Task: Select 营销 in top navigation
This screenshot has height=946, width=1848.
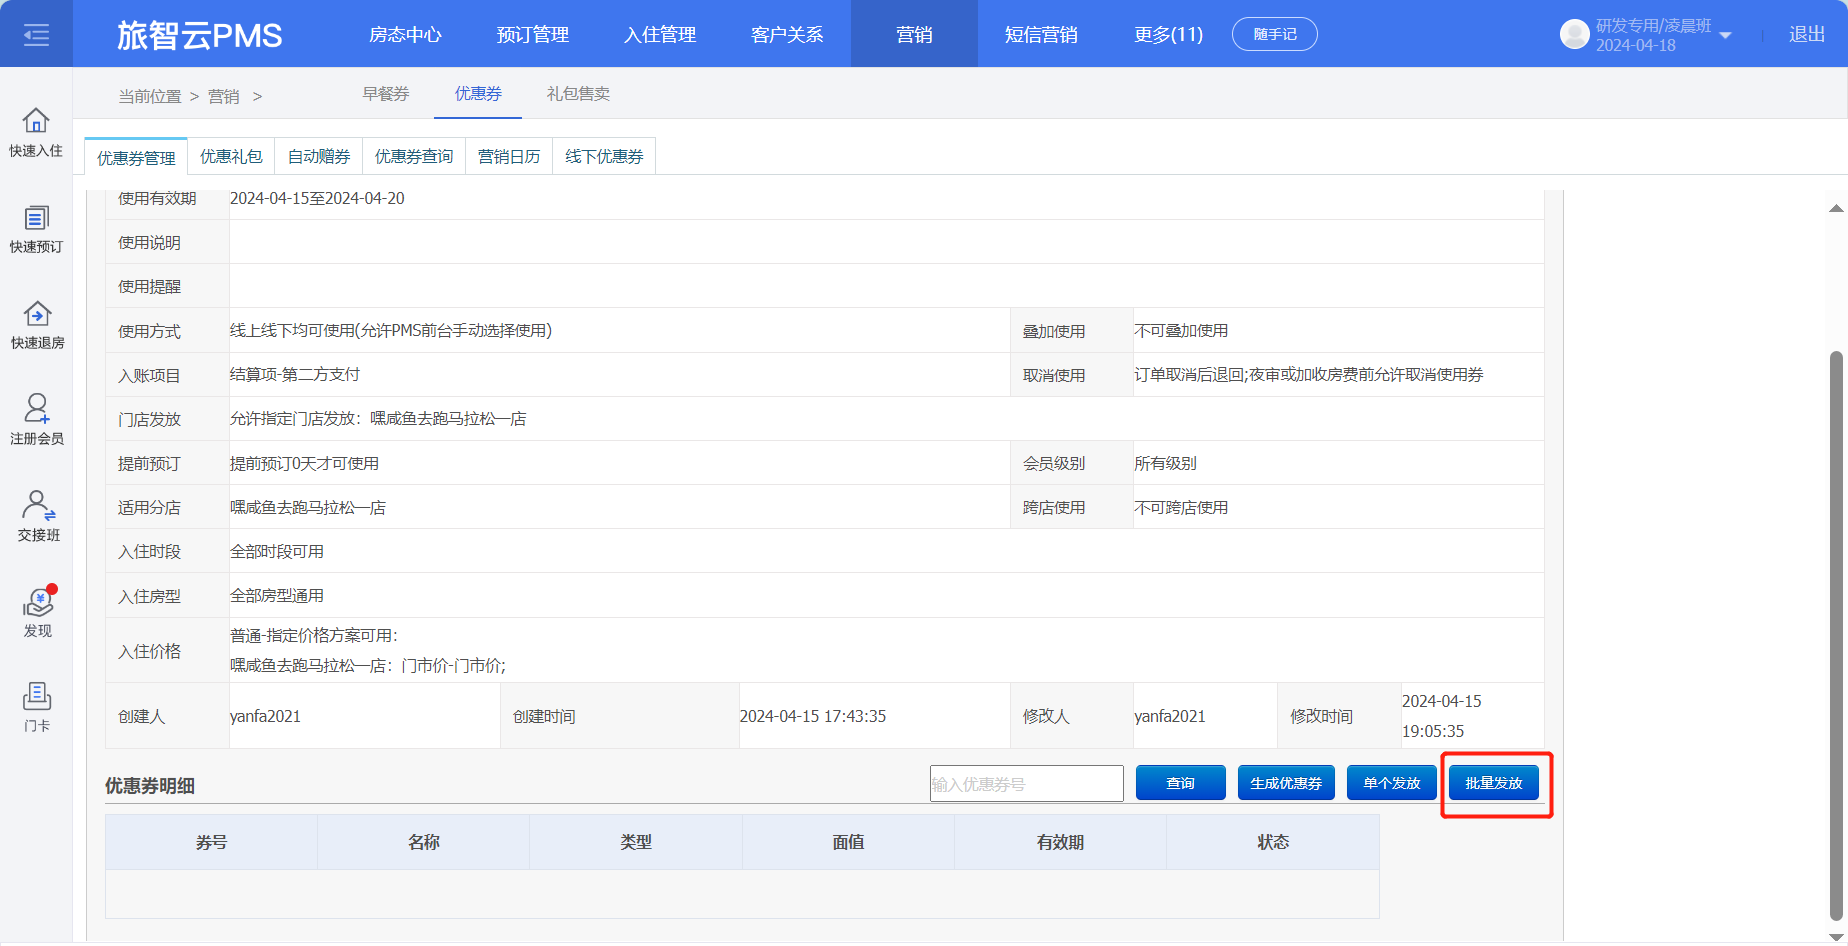Action: [x=914, y=35]
